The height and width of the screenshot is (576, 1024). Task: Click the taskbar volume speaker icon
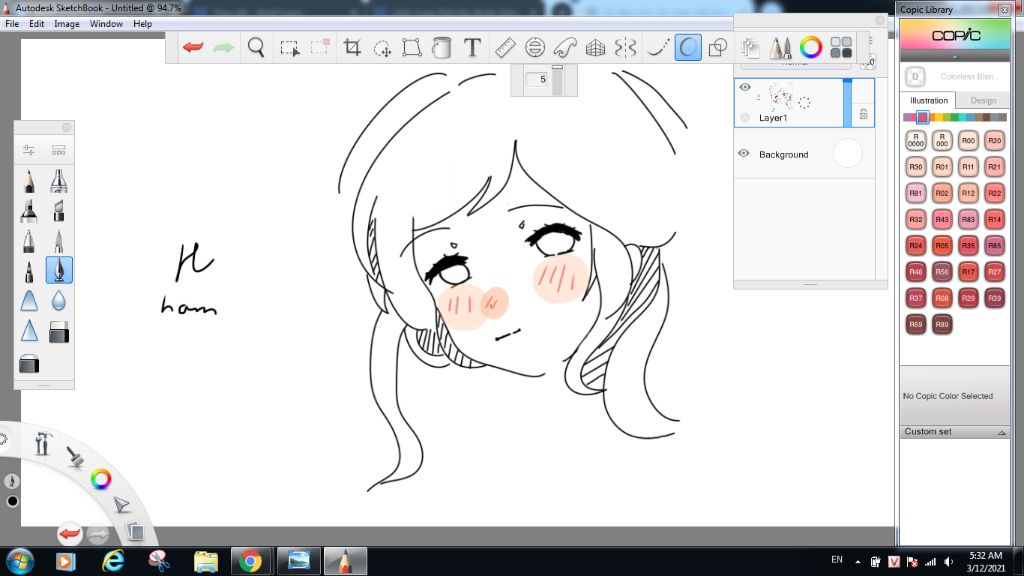coord(948,562)
